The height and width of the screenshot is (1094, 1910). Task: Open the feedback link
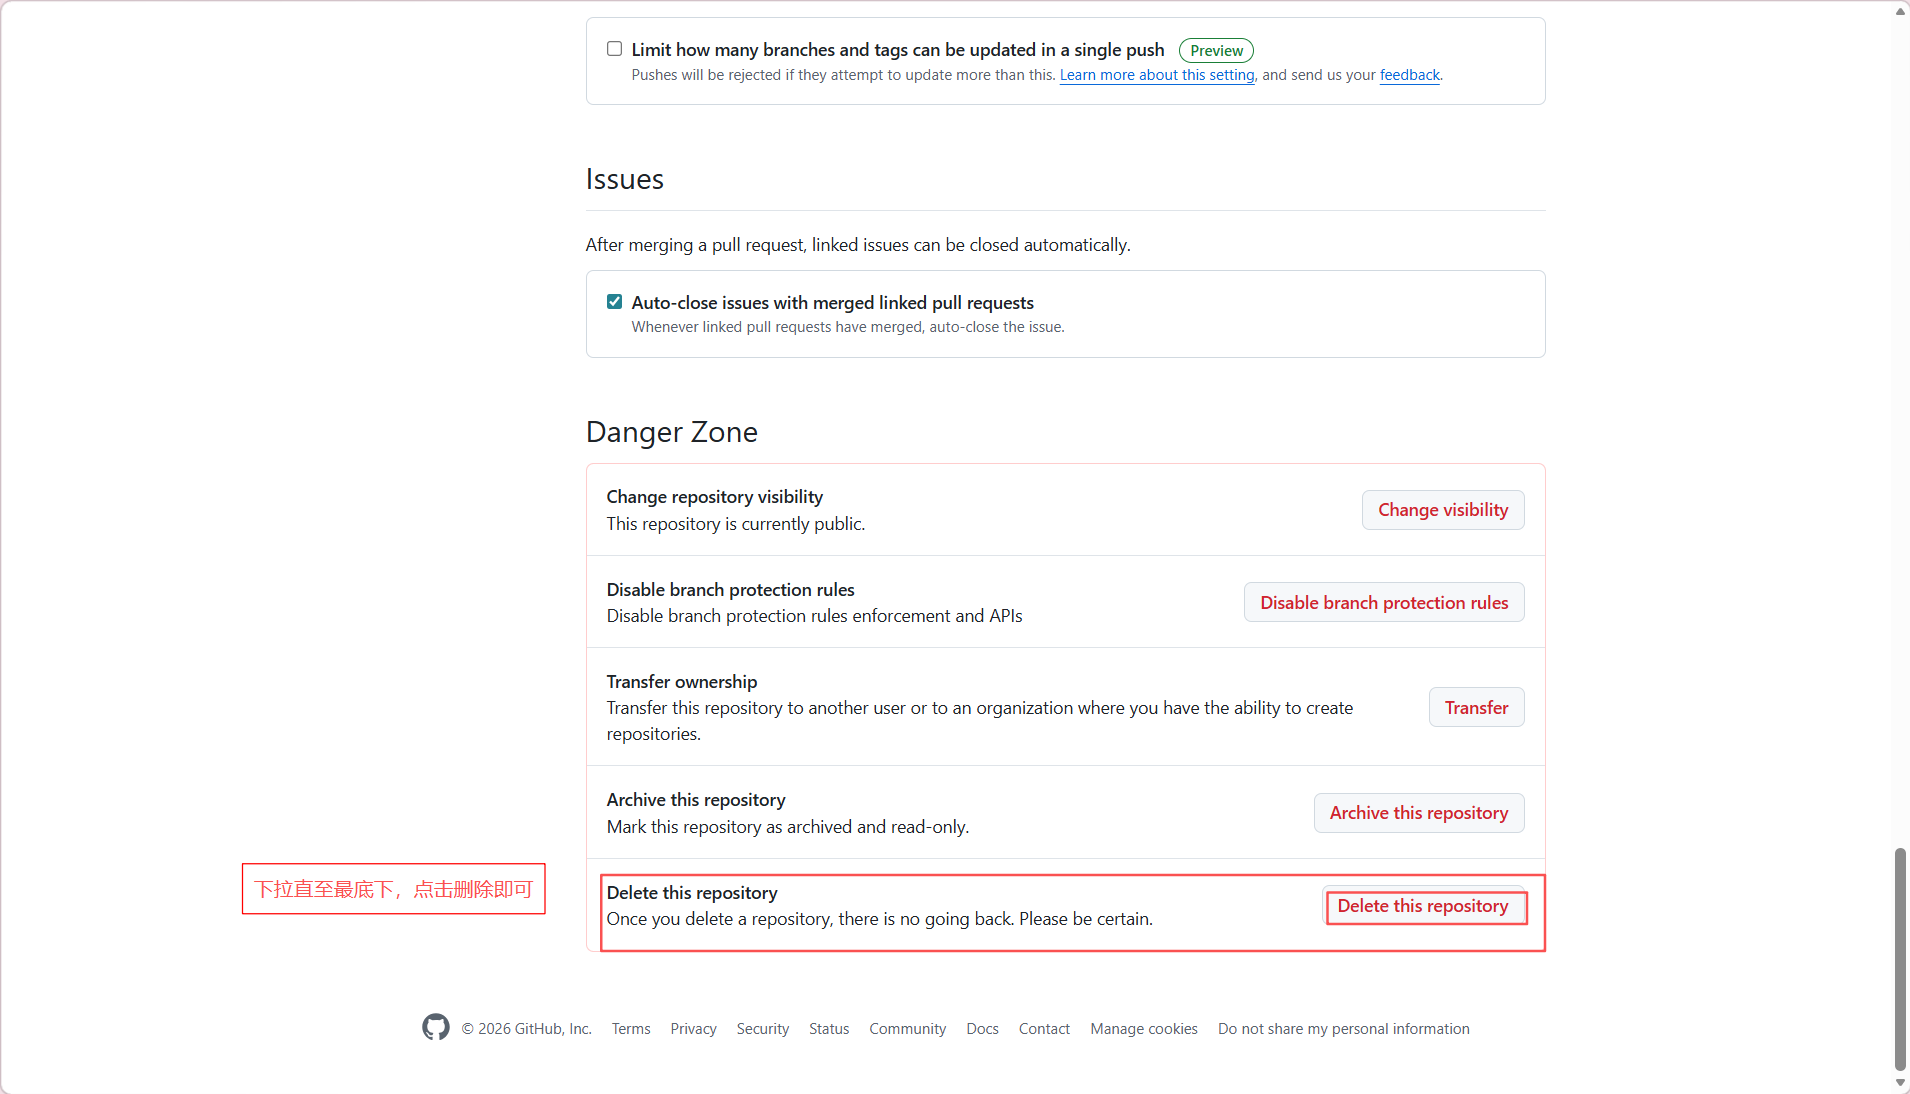pyautogui.click(x=1409, y=75)
